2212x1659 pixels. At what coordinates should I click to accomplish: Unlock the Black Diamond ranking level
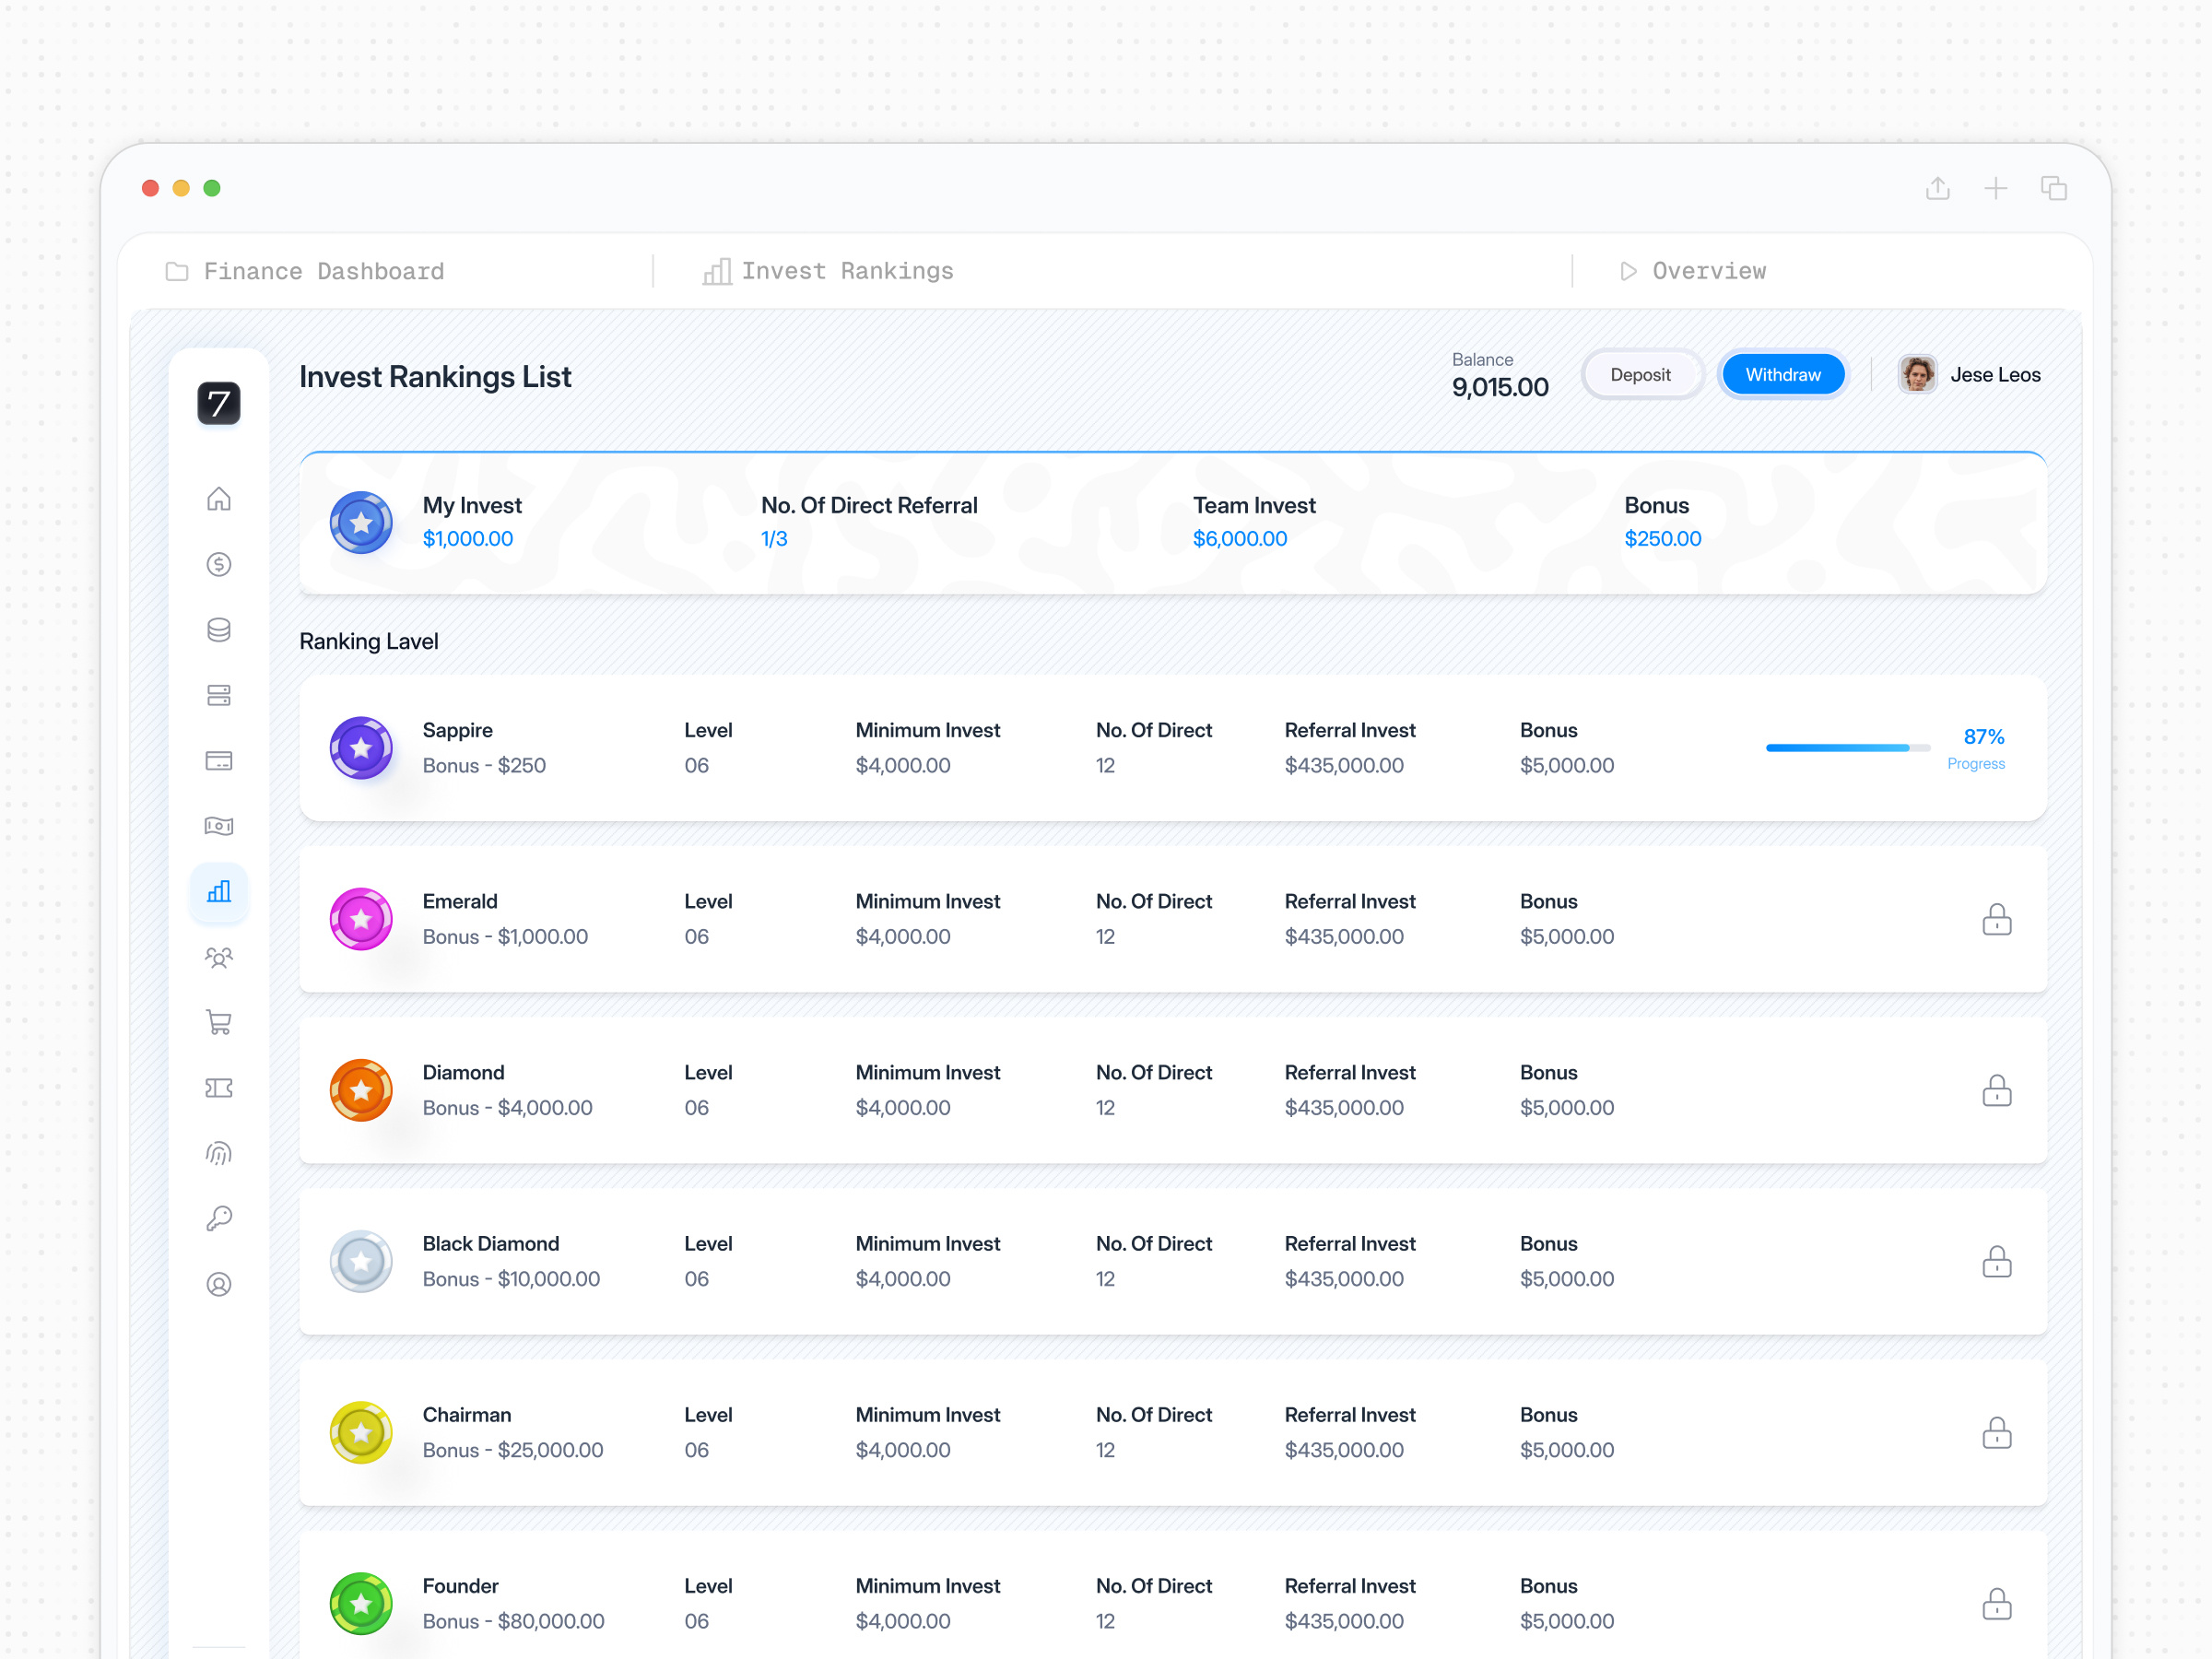1997,1261
